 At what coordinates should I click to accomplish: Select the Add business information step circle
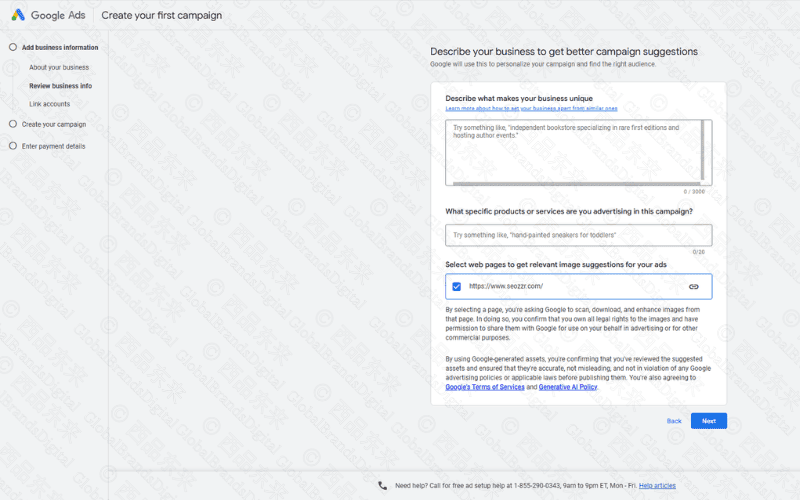point(13,47)
